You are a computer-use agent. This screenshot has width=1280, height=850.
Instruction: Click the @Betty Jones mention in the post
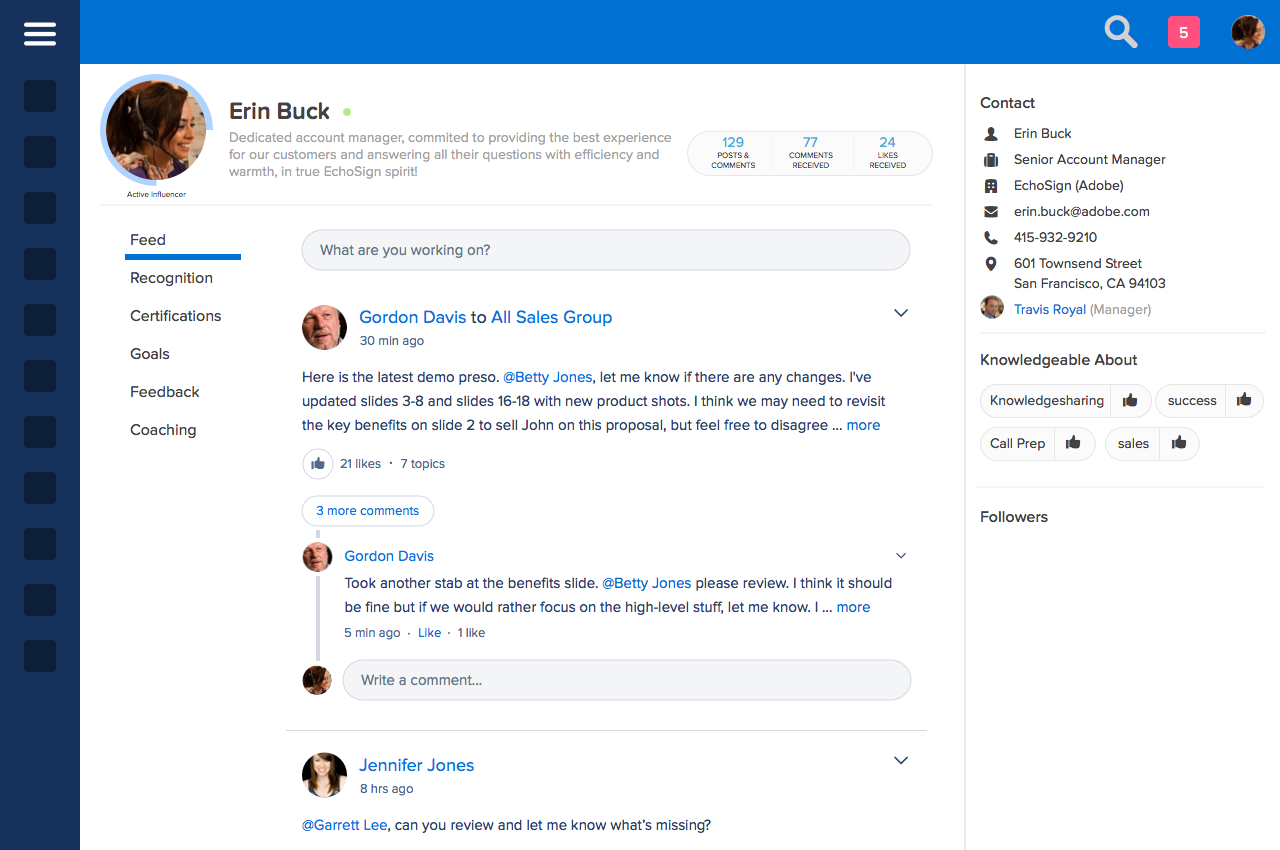548,377
